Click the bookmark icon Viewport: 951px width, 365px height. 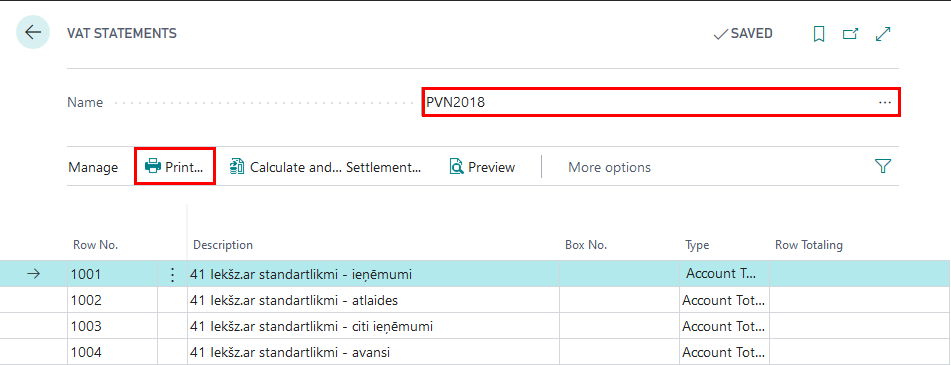(819, 34)
